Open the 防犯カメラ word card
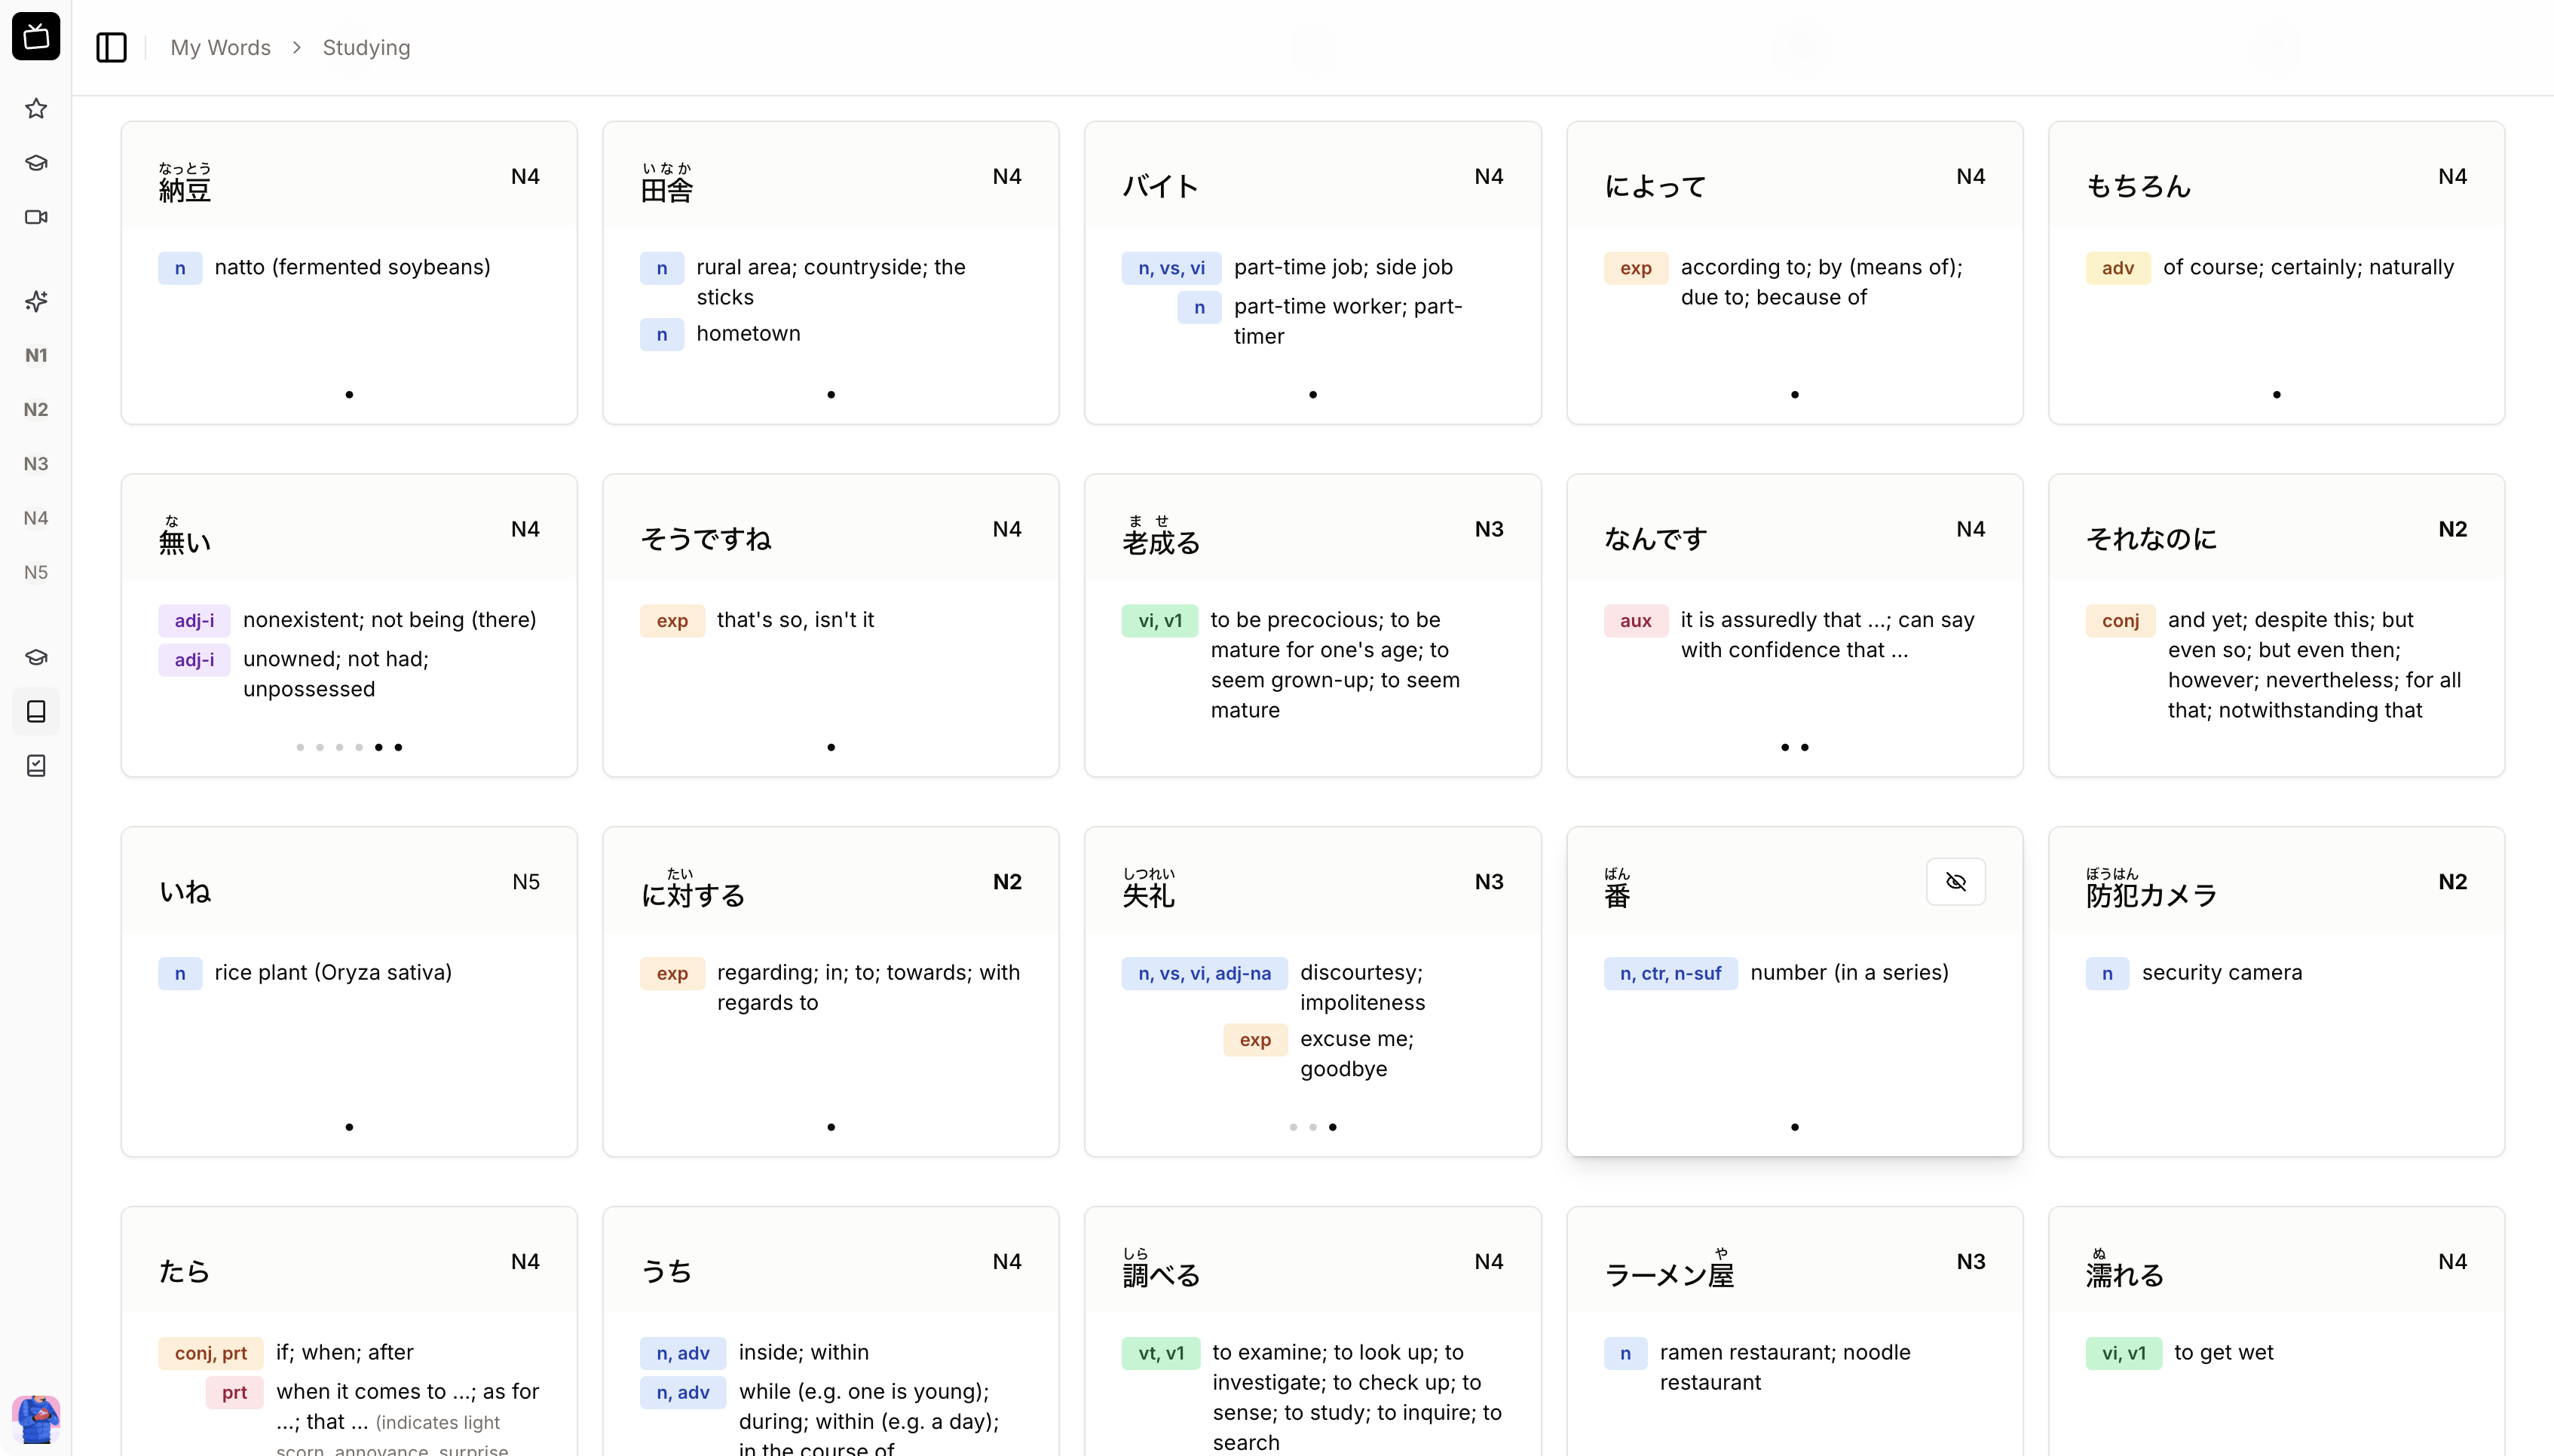 (x=2276, y=991)
